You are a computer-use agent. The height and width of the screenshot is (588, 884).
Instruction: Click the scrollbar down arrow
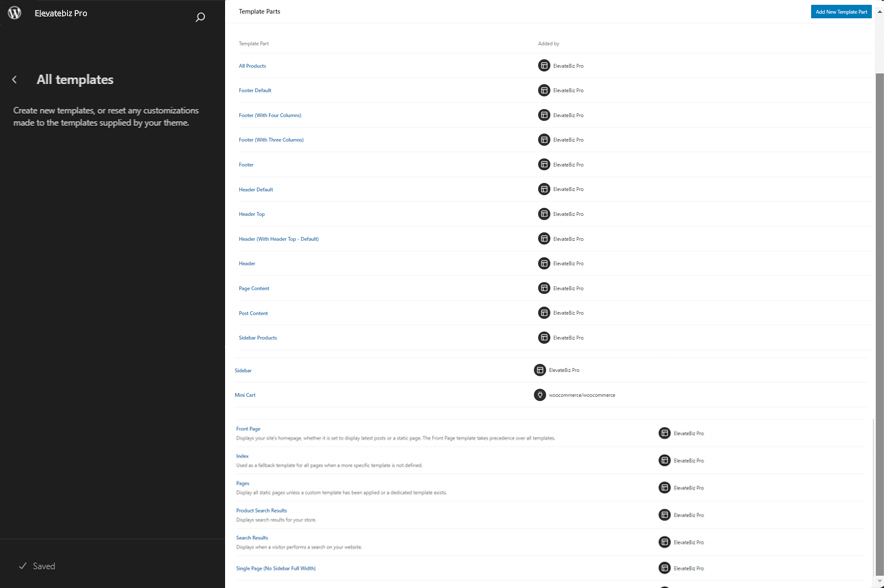pos(879,581)
